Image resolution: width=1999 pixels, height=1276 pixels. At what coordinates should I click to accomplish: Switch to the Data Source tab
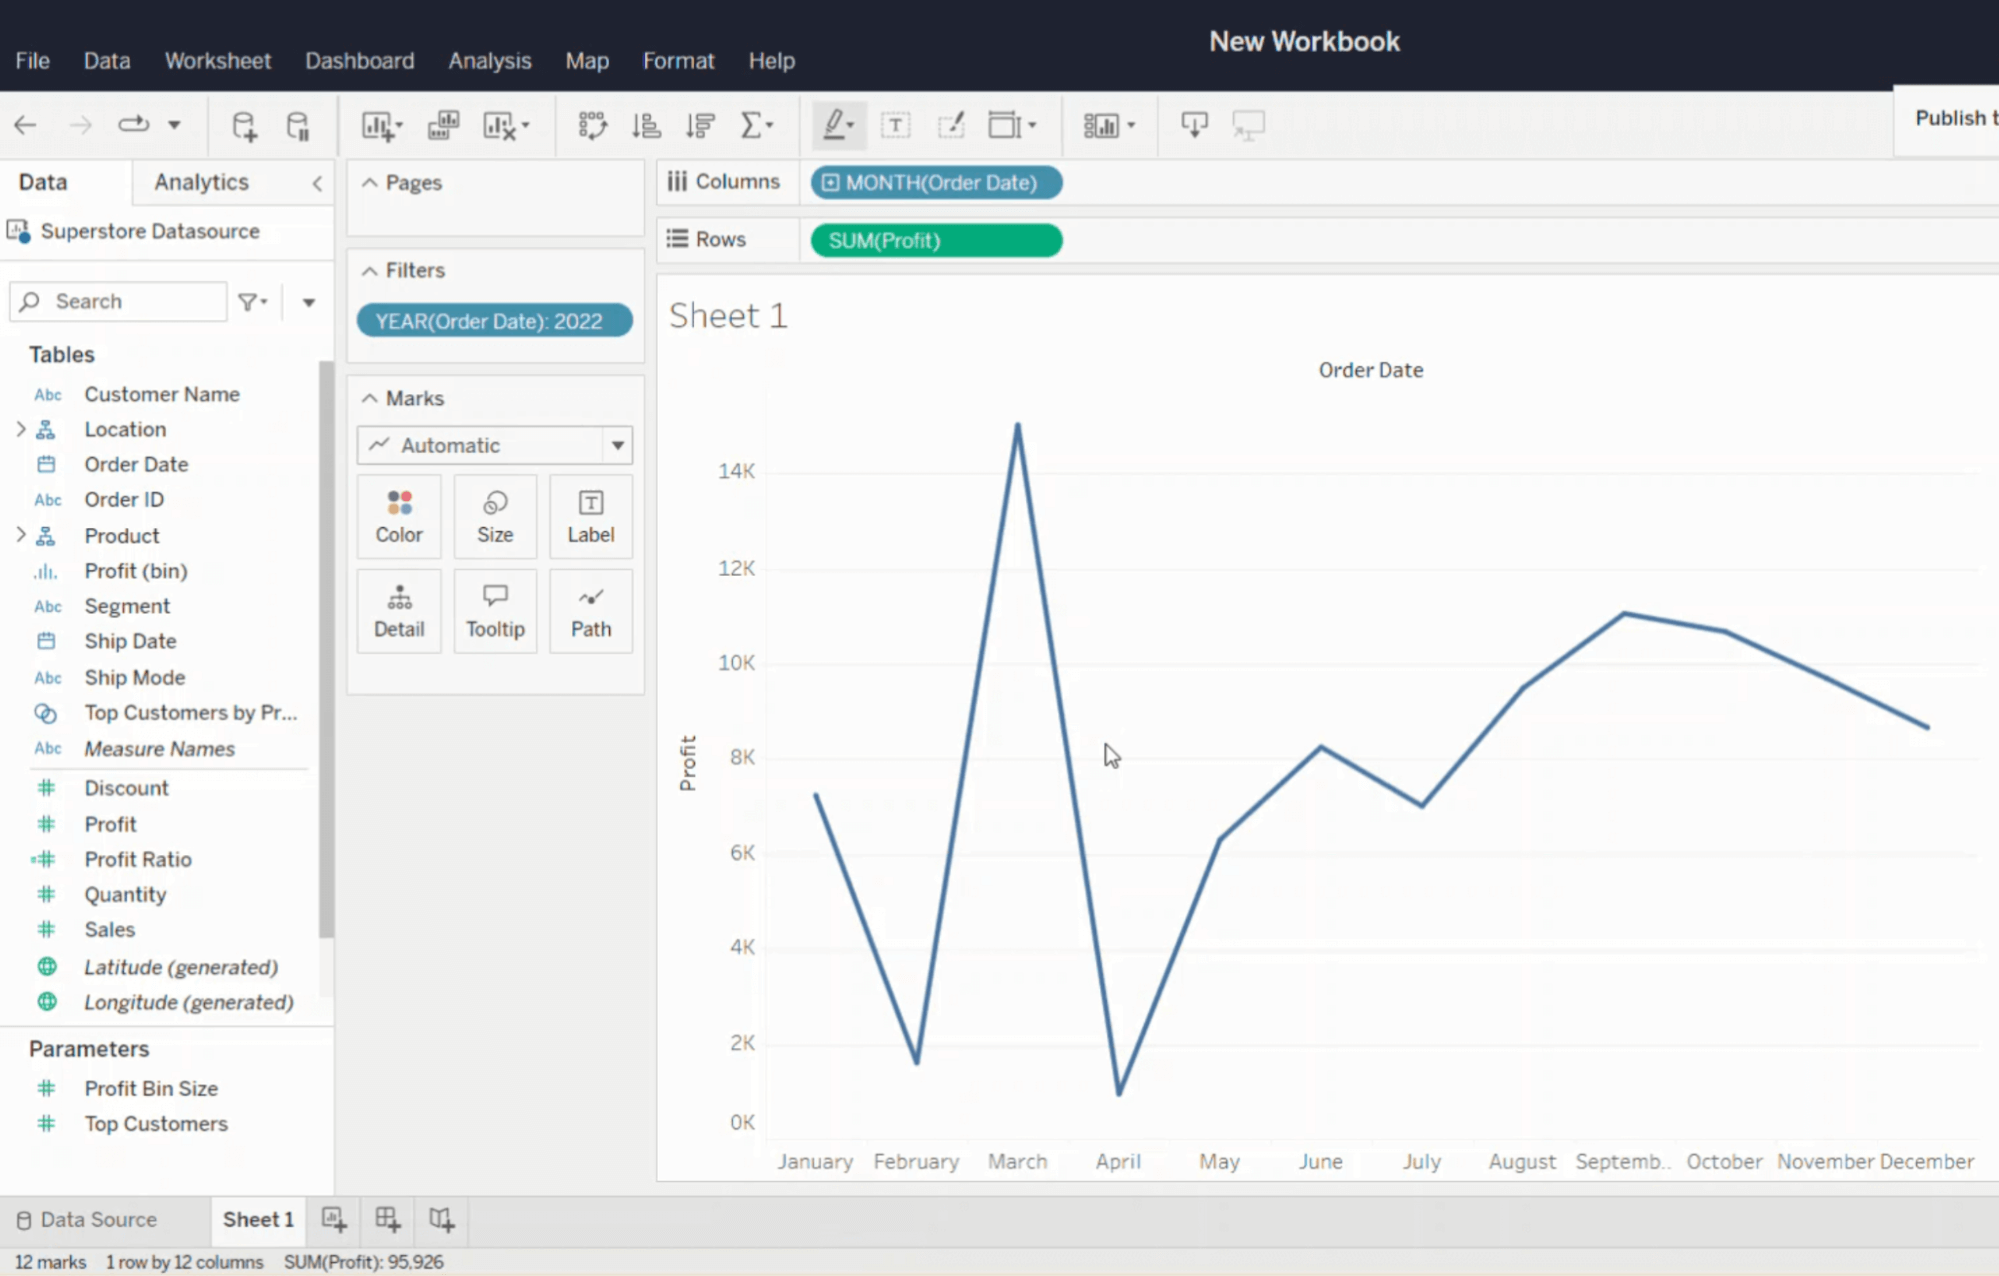click(98, 1219)
